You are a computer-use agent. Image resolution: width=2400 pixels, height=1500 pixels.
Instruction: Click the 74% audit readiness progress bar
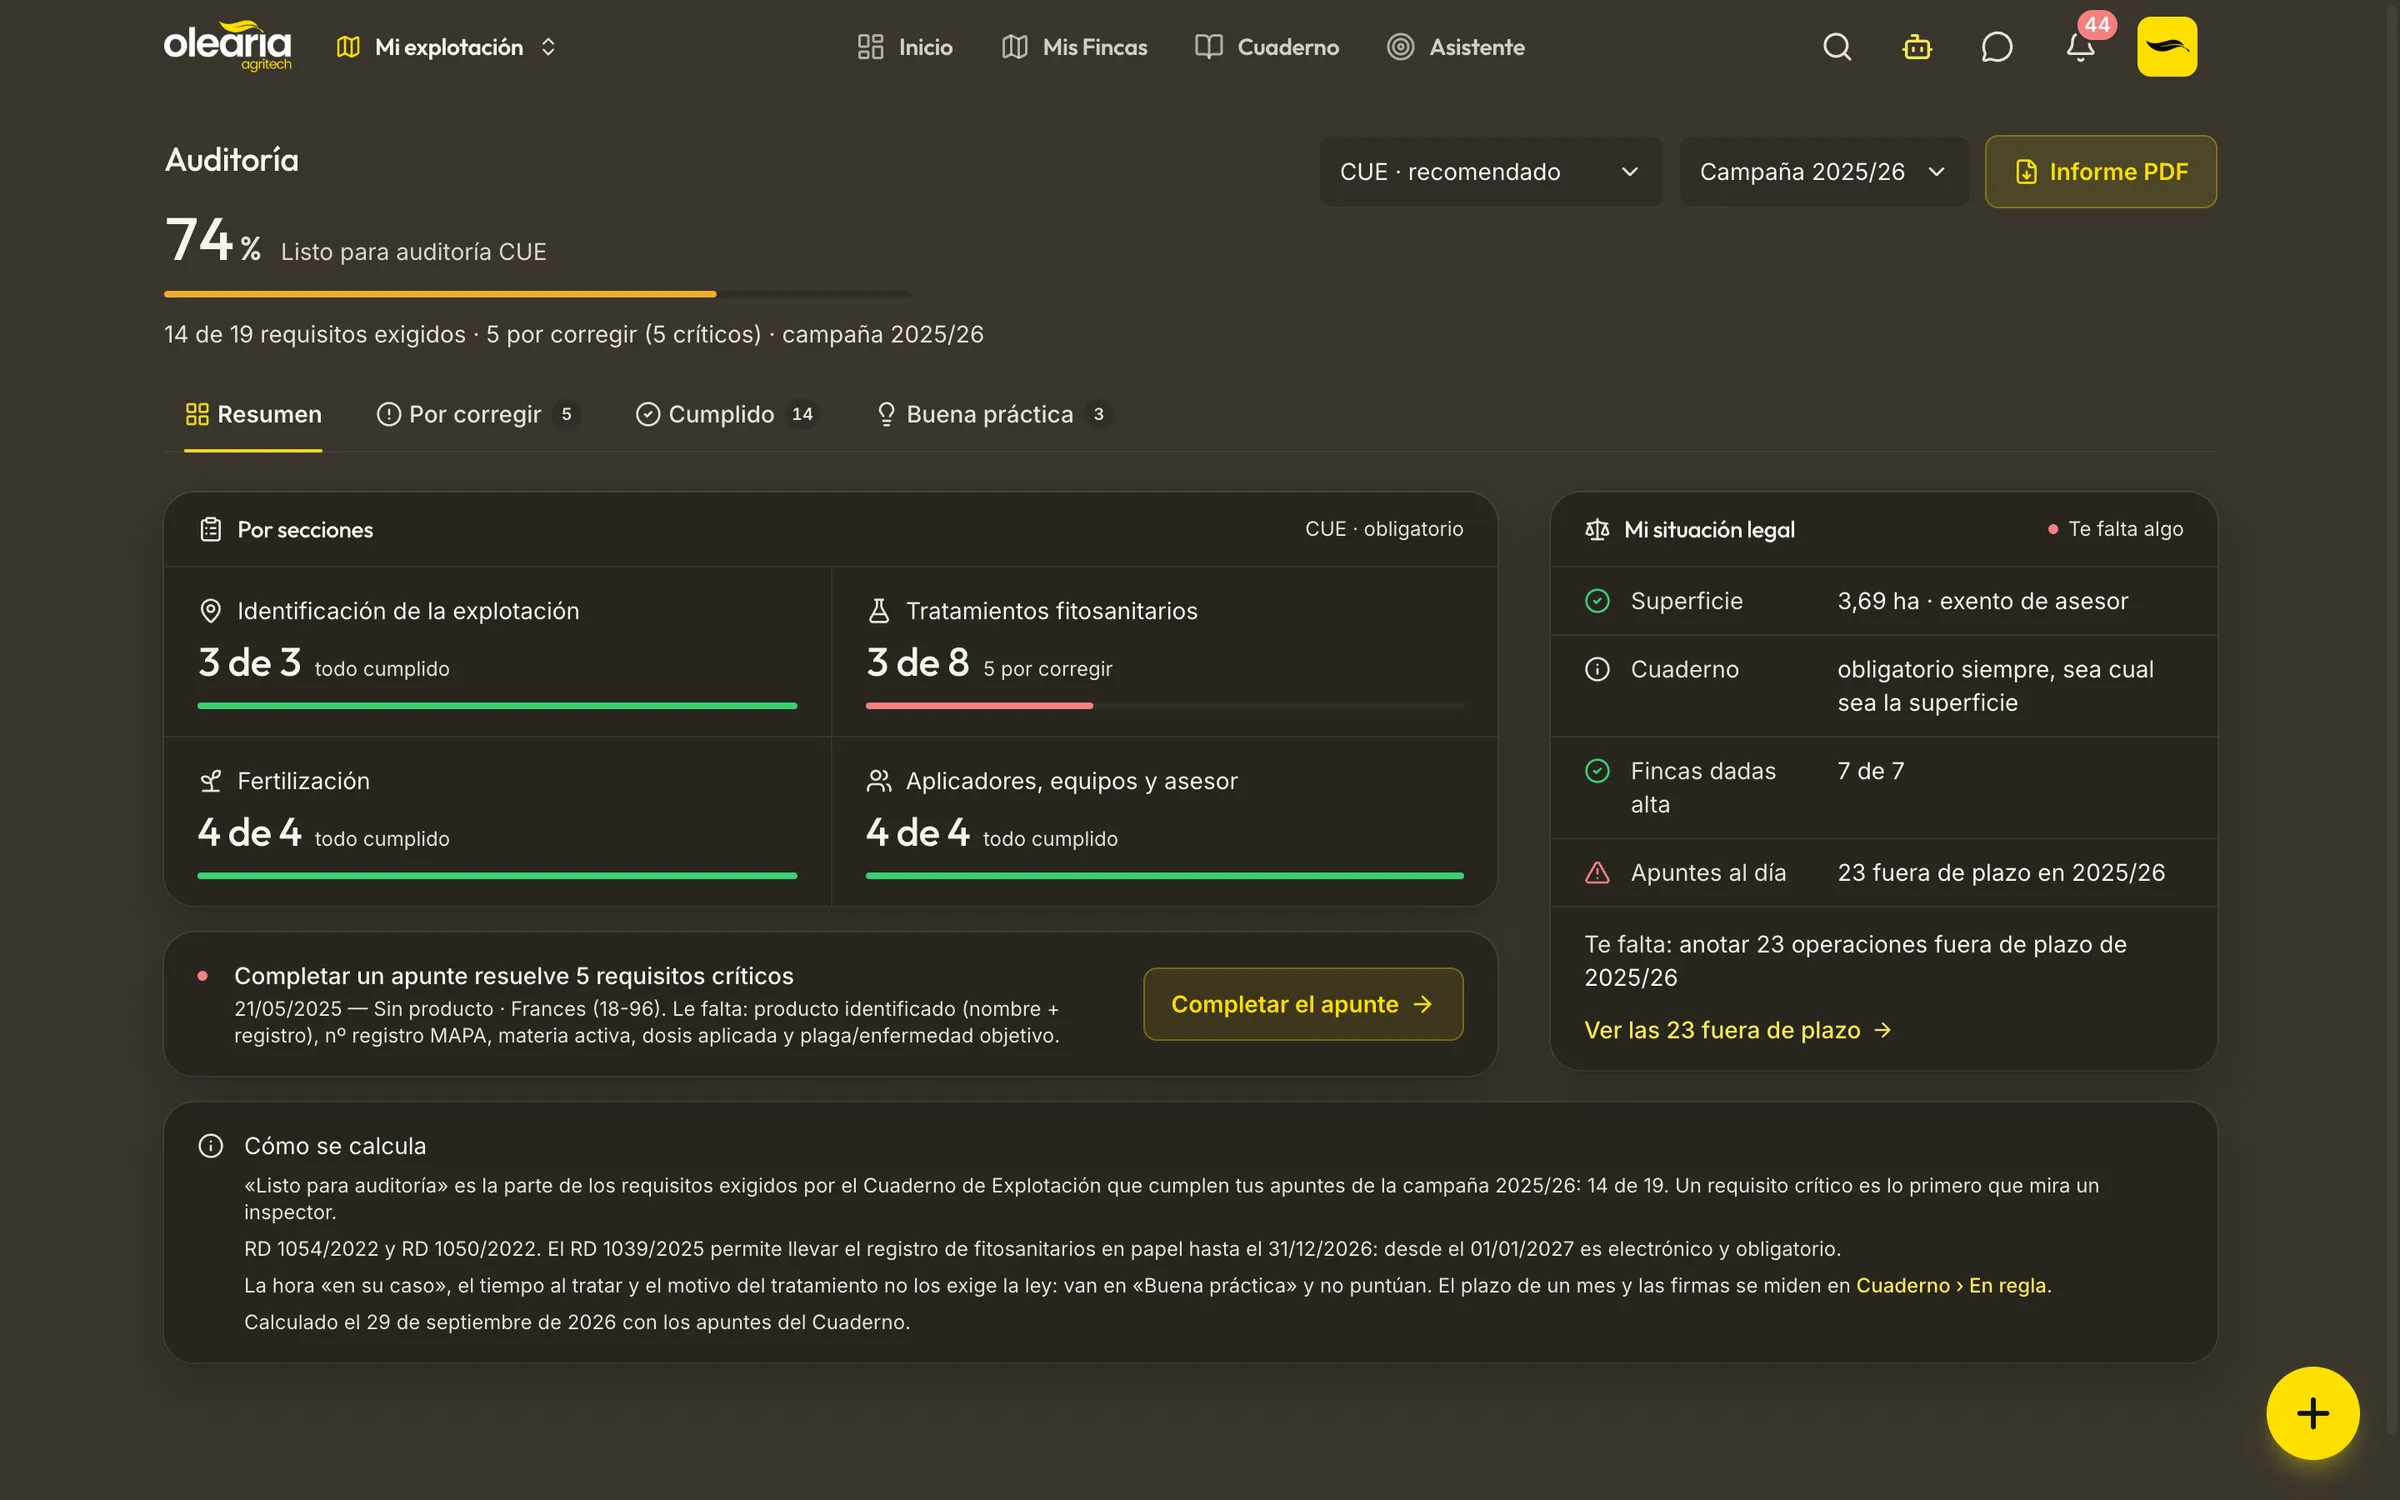[537, 294]
